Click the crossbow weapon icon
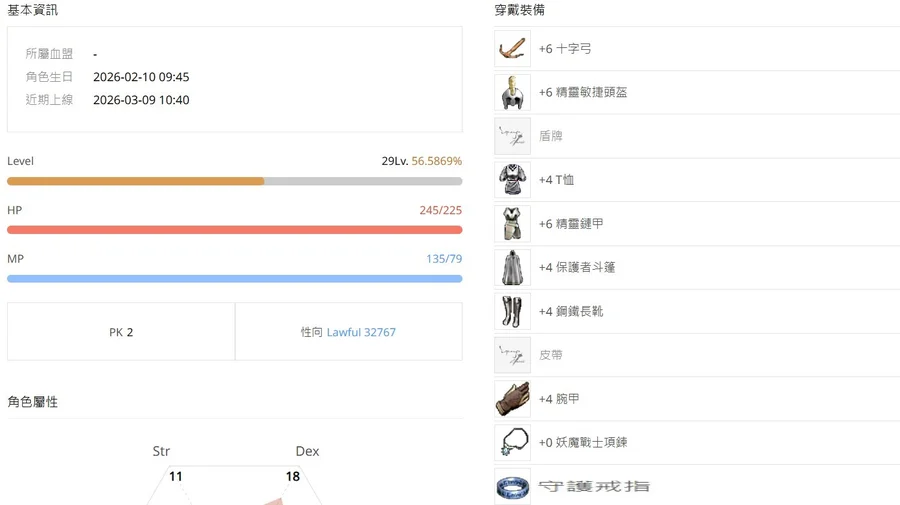Image resolution: width=900 pixels, height=505 pixels. (512, 49)
